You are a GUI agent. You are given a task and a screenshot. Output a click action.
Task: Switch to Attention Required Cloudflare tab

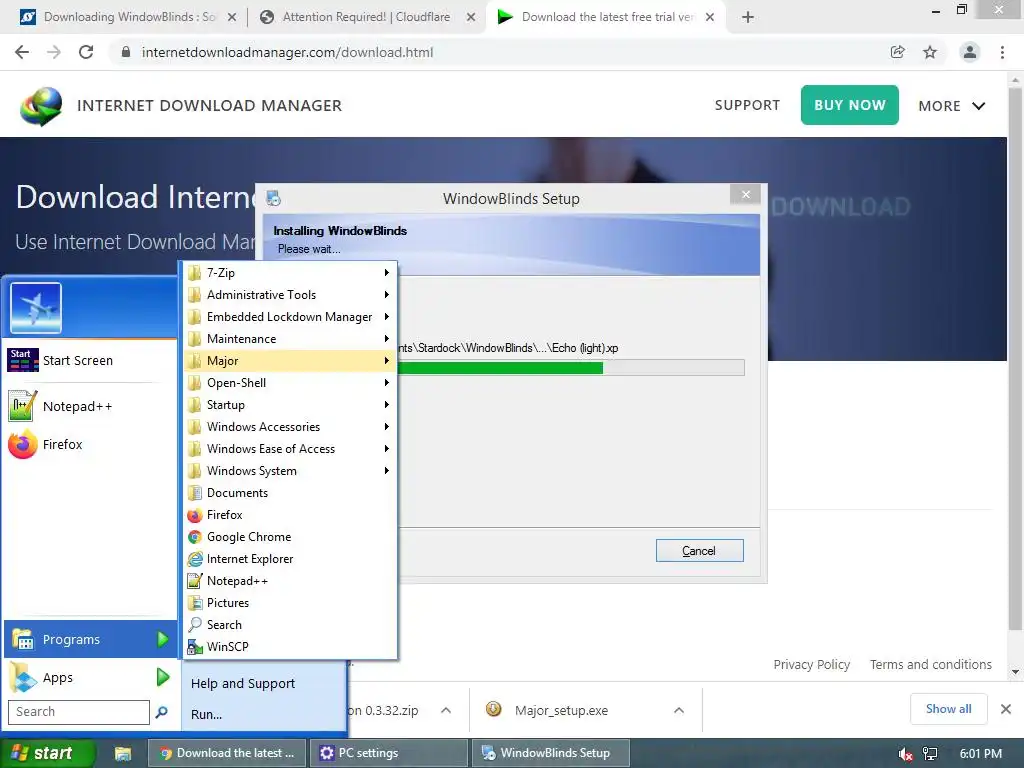click(x=366, y=17)
